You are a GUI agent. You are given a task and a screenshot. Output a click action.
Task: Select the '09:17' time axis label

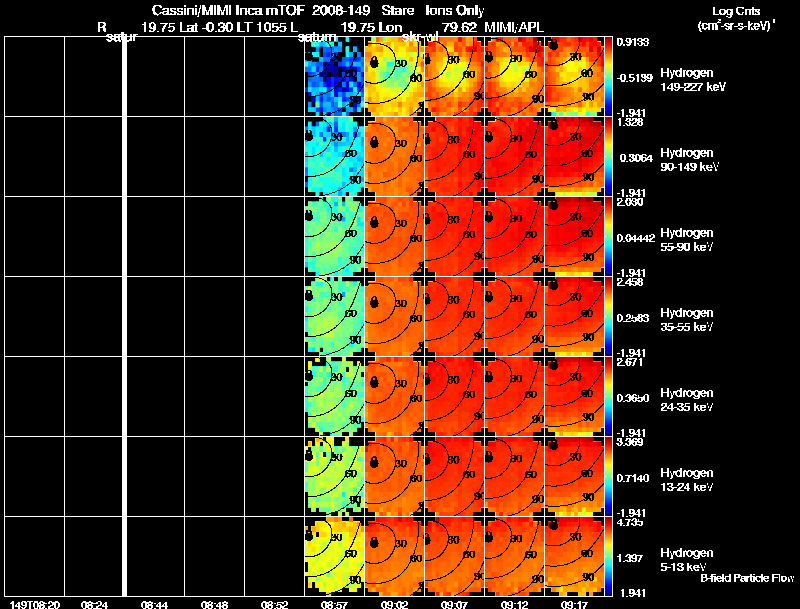pyautogui.click(x=574, y=604)
